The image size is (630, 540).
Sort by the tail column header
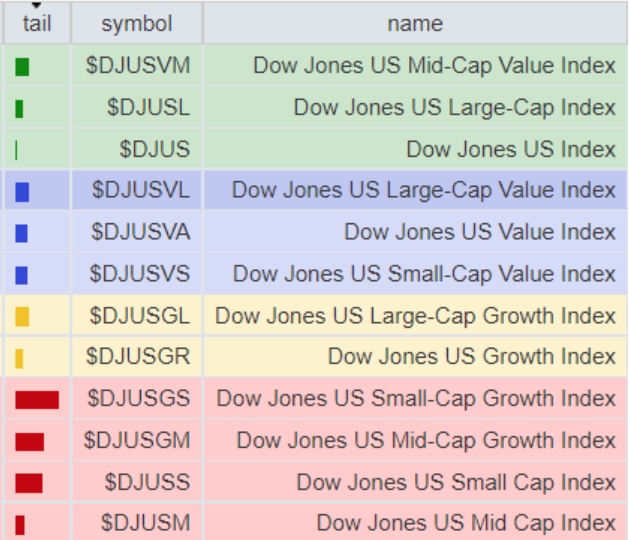36,23
